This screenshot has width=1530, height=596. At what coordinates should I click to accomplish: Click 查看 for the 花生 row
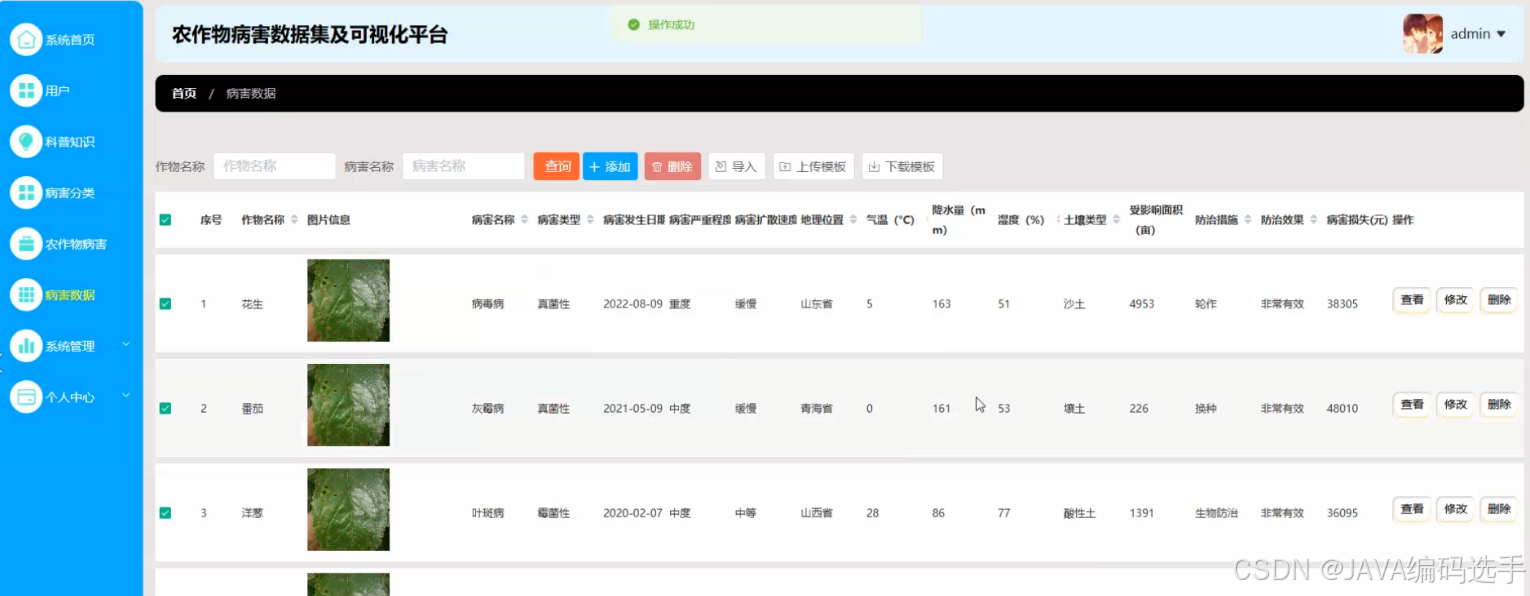point(1412,300)
